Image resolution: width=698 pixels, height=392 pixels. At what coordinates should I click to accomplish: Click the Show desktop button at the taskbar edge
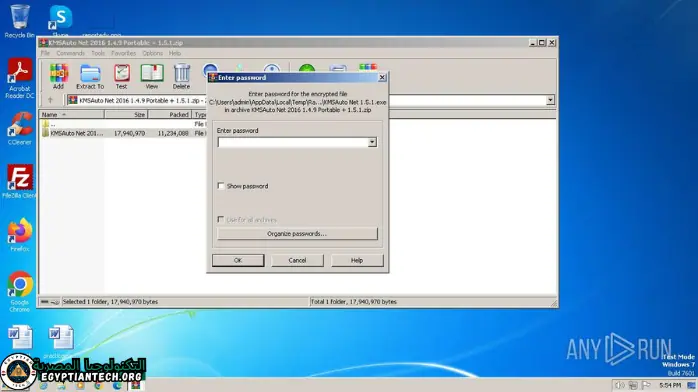pyautogui.click(x=692, y=385)
